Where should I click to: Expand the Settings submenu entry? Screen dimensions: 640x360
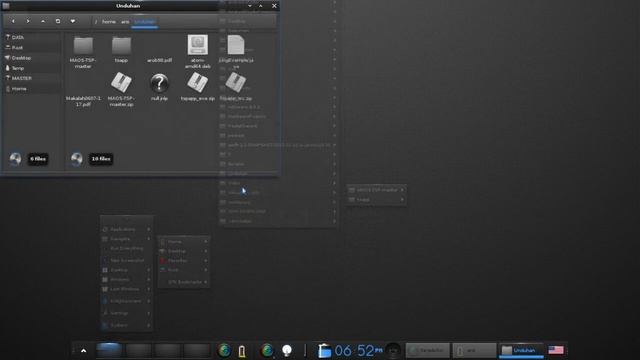click(x=127, y=313)
